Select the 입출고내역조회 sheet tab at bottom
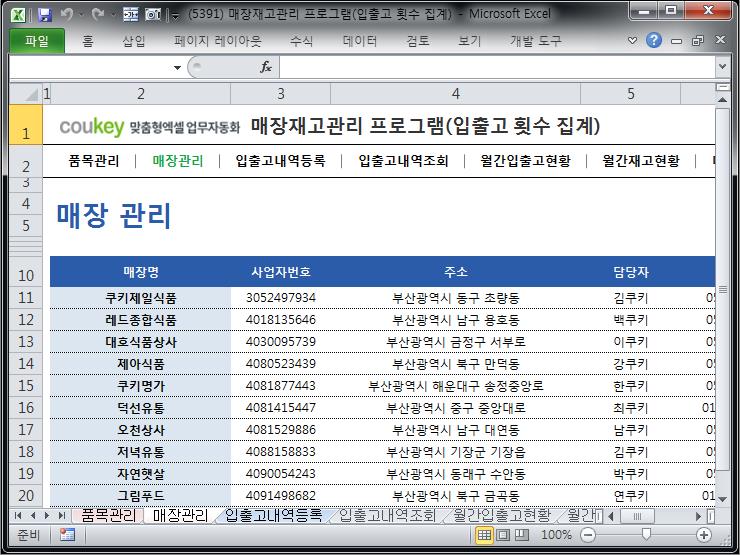This screenshot has height=555, width=740. tap(387, 515)
